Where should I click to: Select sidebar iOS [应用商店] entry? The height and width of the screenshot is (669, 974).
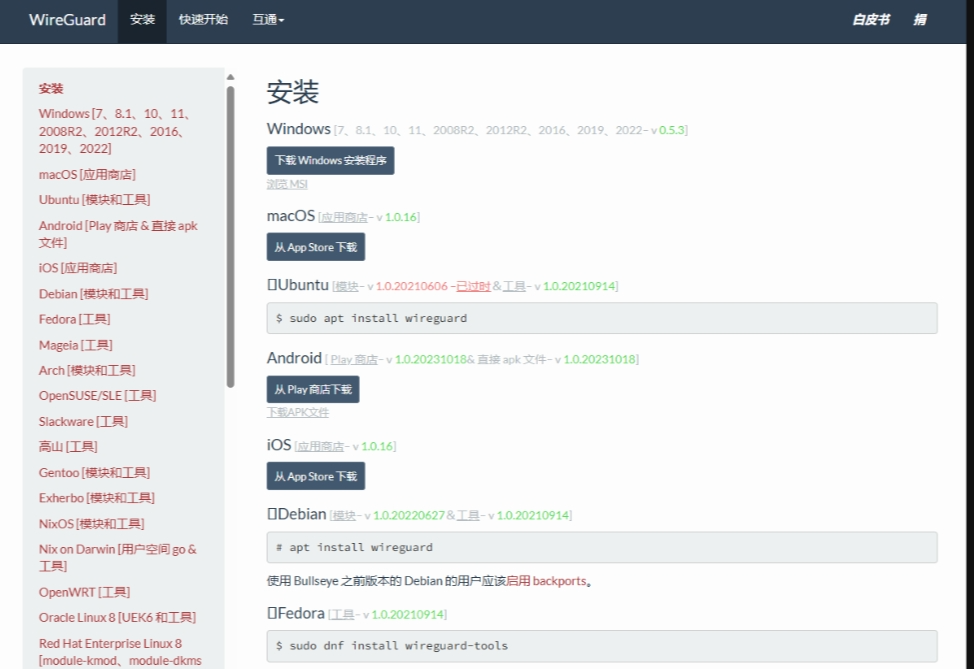click(x=78, y=268)
